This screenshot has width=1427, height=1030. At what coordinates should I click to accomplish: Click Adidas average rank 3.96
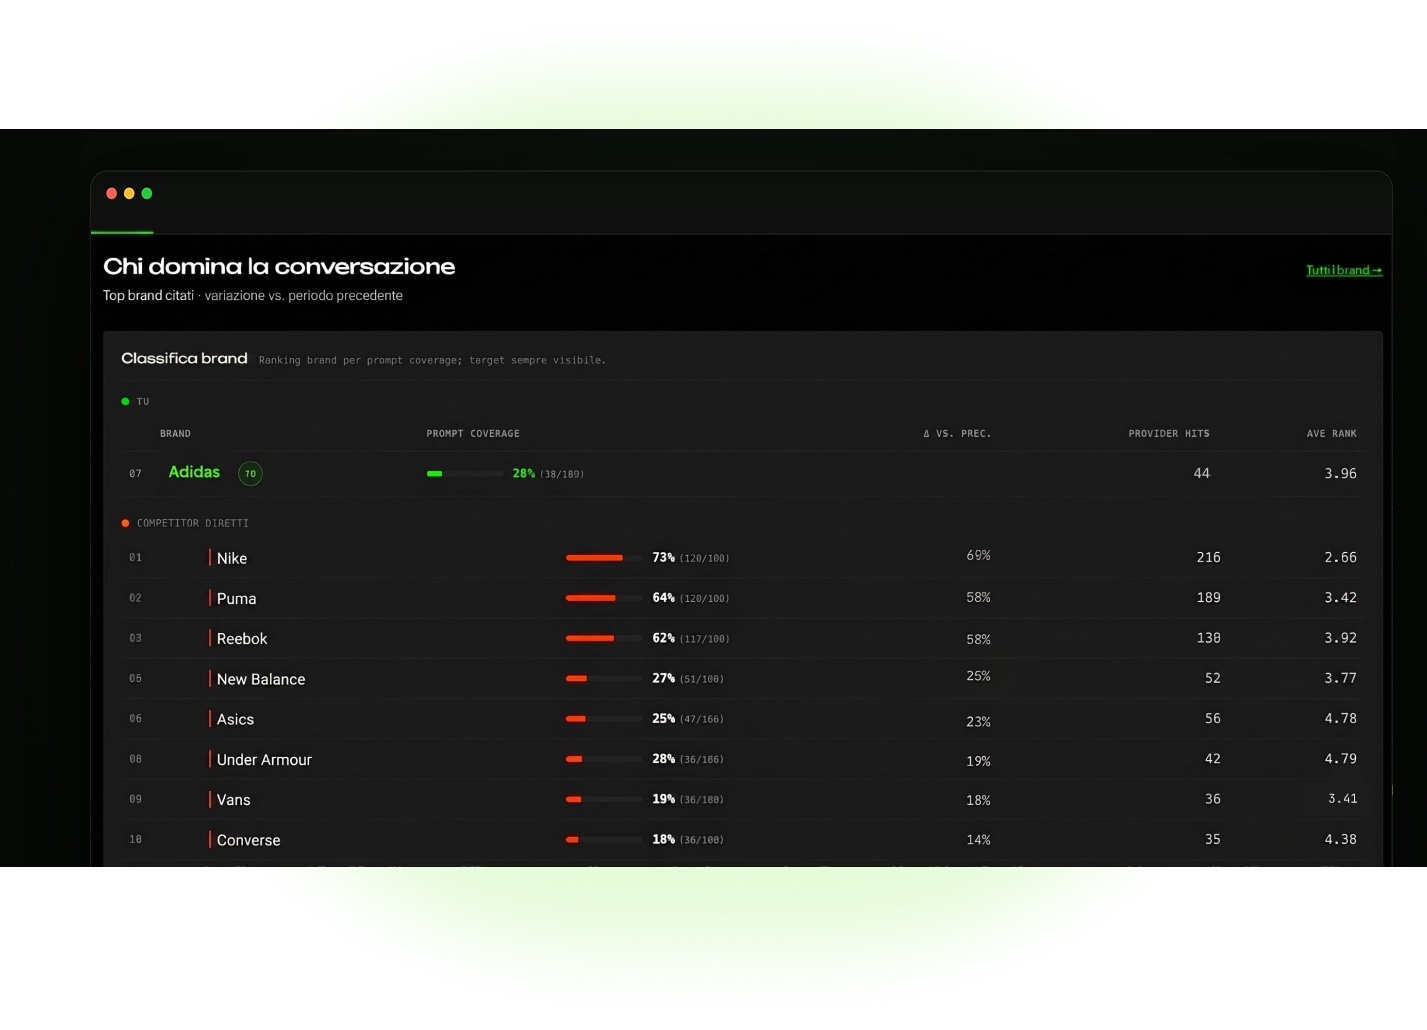(x=1340, y=473)
